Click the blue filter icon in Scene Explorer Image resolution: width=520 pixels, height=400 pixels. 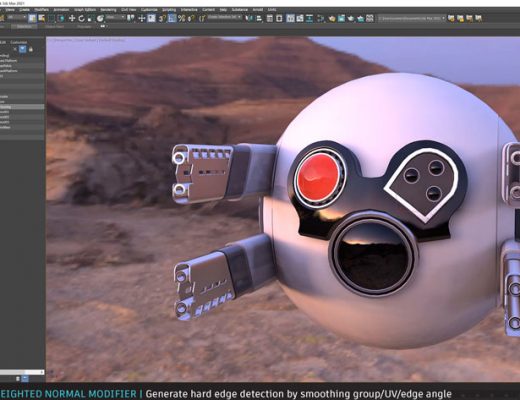click(x=22, y=49)
